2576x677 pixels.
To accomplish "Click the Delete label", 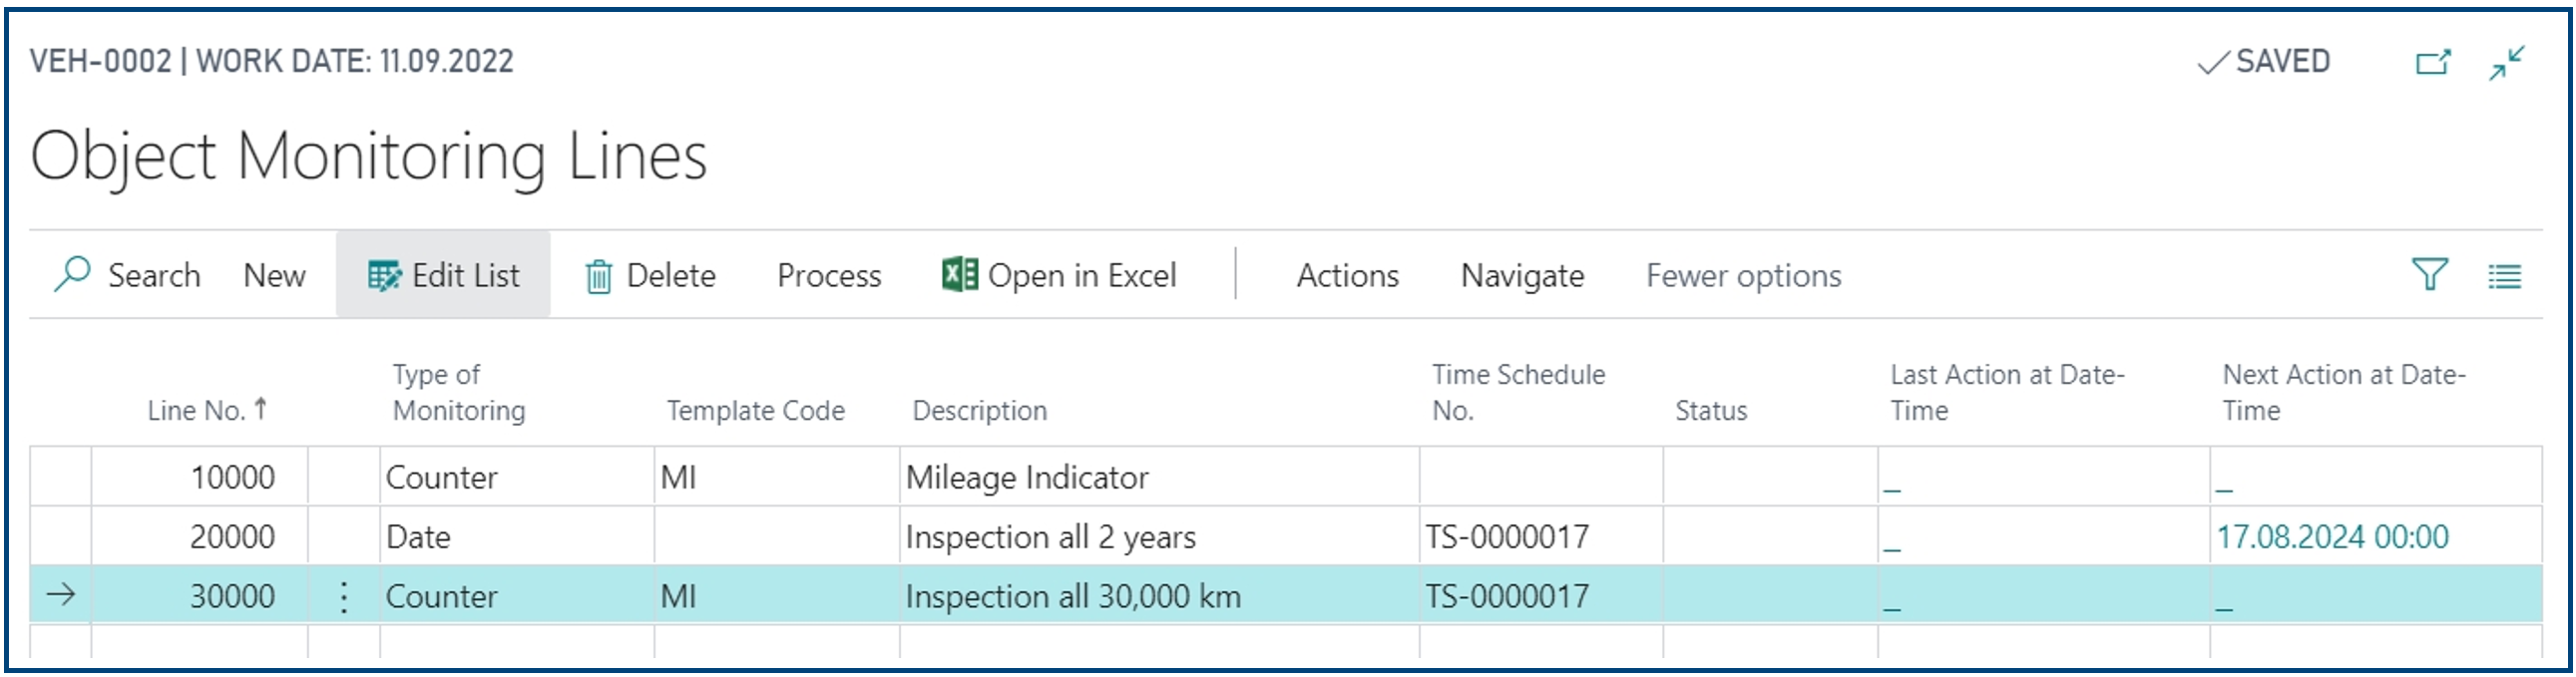I will click(671, 276).
